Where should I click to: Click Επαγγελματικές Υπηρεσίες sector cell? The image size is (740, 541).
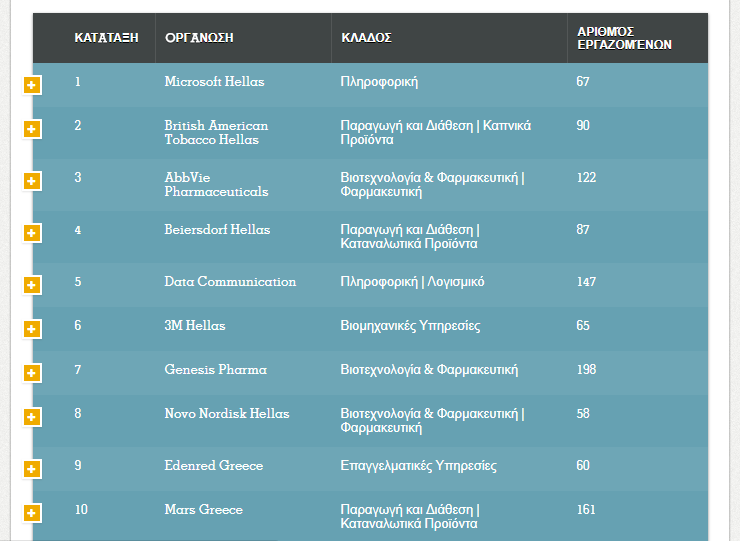tap(419, 465)
